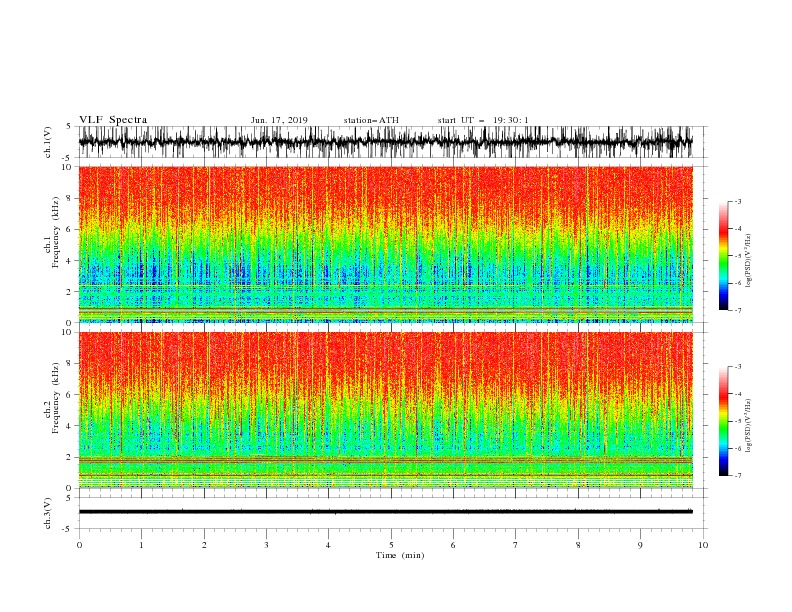Click time axis tick label "7"
Image resolution: width=792 pixels, height=612 pixels.
pos(516,545)
